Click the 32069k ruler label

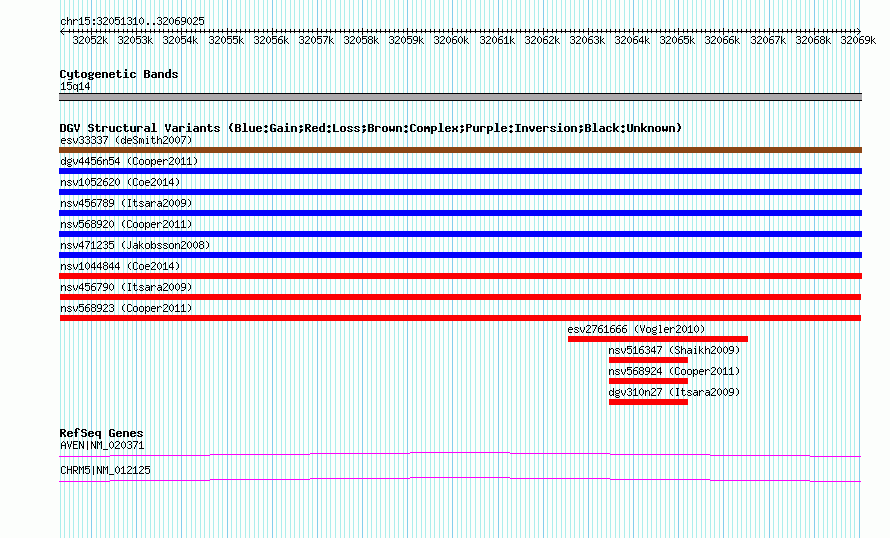[858, 40]
